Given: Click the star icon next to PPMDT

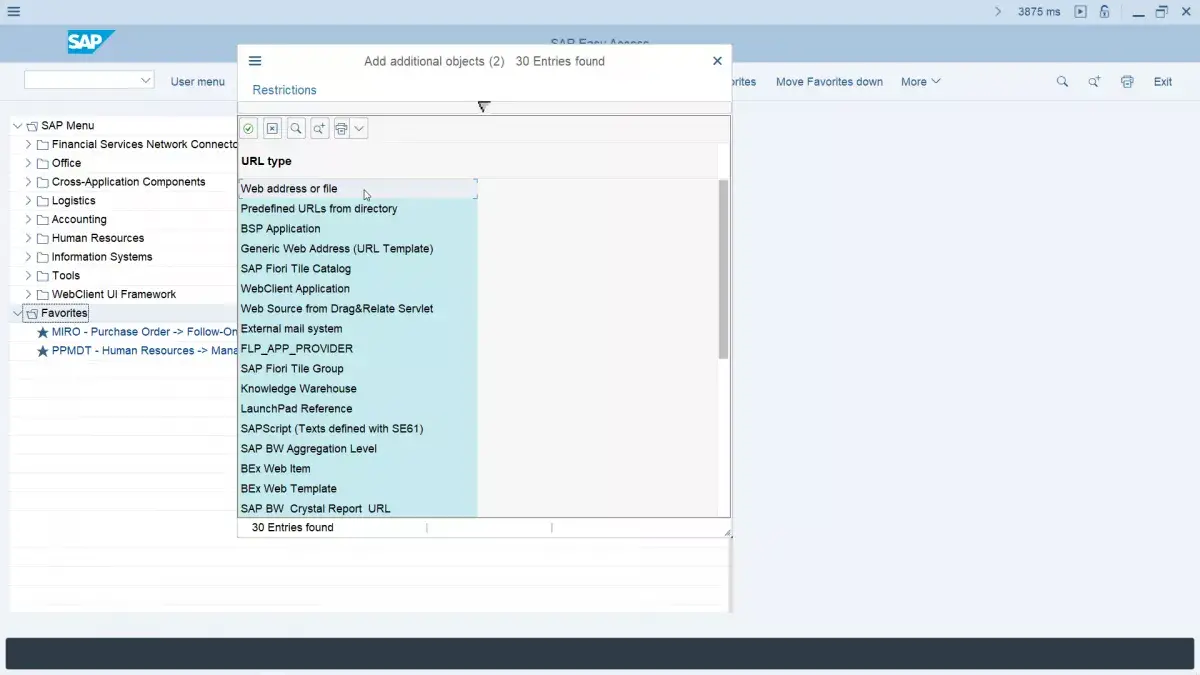Looking at the screenshot, I should [x=42, y=351].
